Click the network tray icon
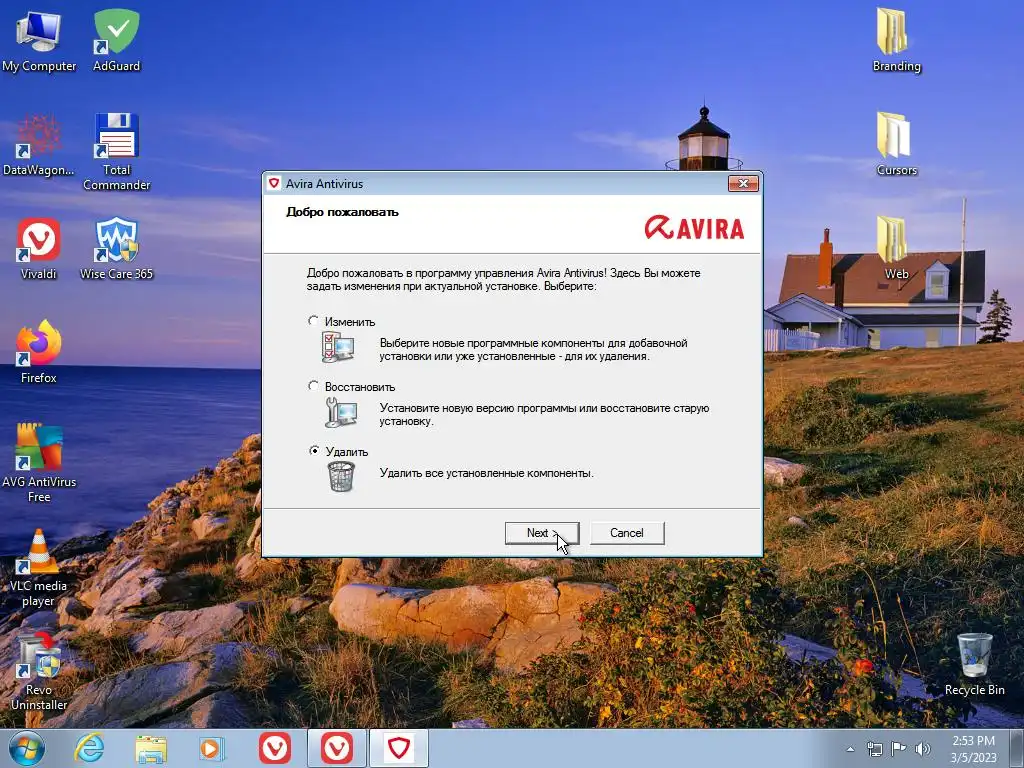This screenshot has width=1024, height=768. (x=874, y=749)
